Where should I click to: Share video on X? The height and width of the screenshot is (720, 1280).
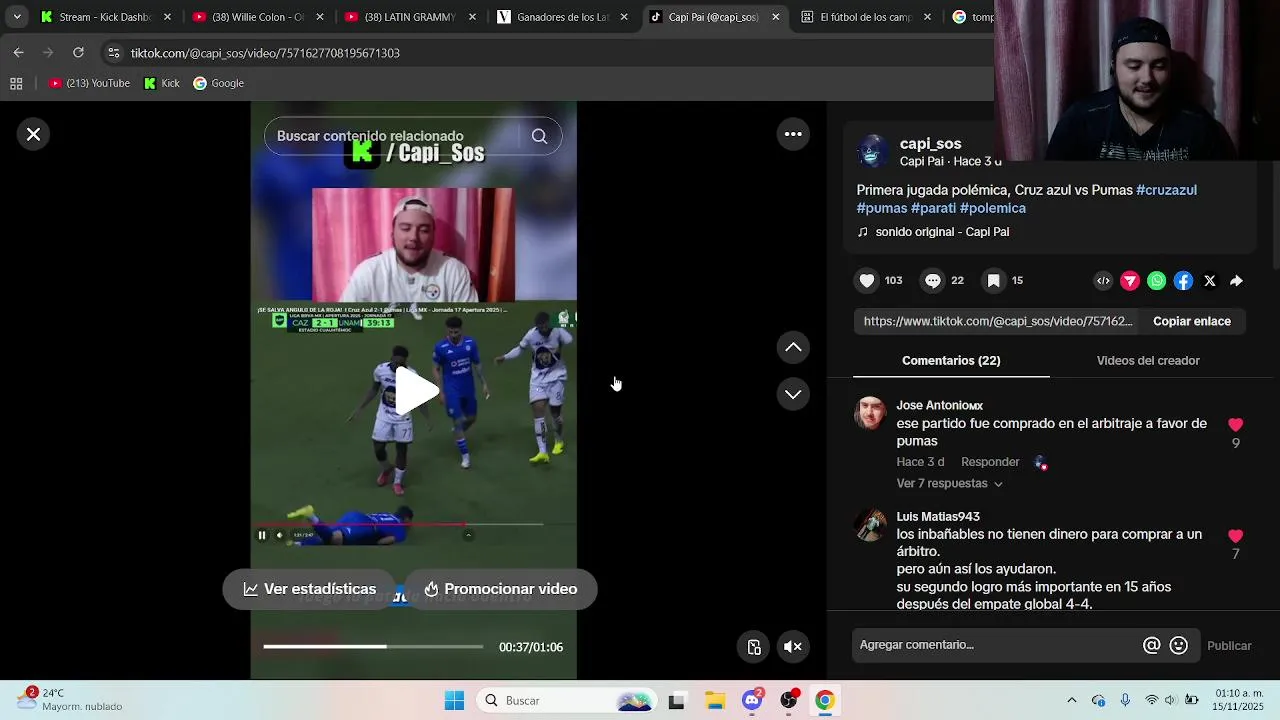coord(1210,281)
